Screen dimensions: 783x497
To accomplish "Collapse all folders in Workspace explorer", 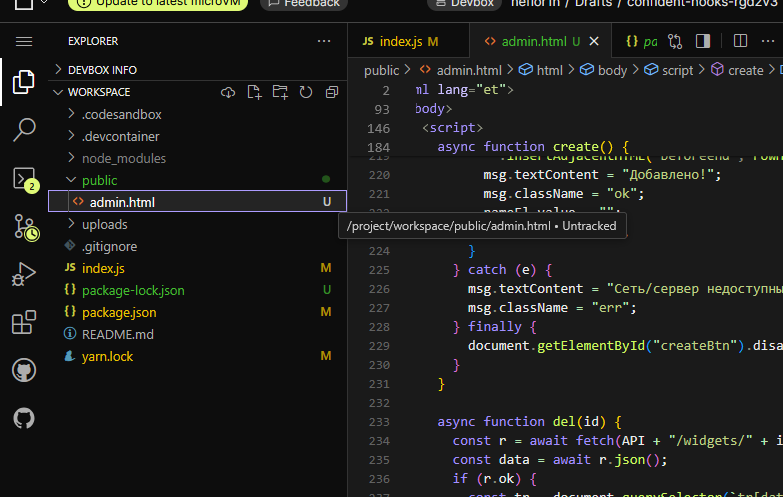I will [331, 92].
